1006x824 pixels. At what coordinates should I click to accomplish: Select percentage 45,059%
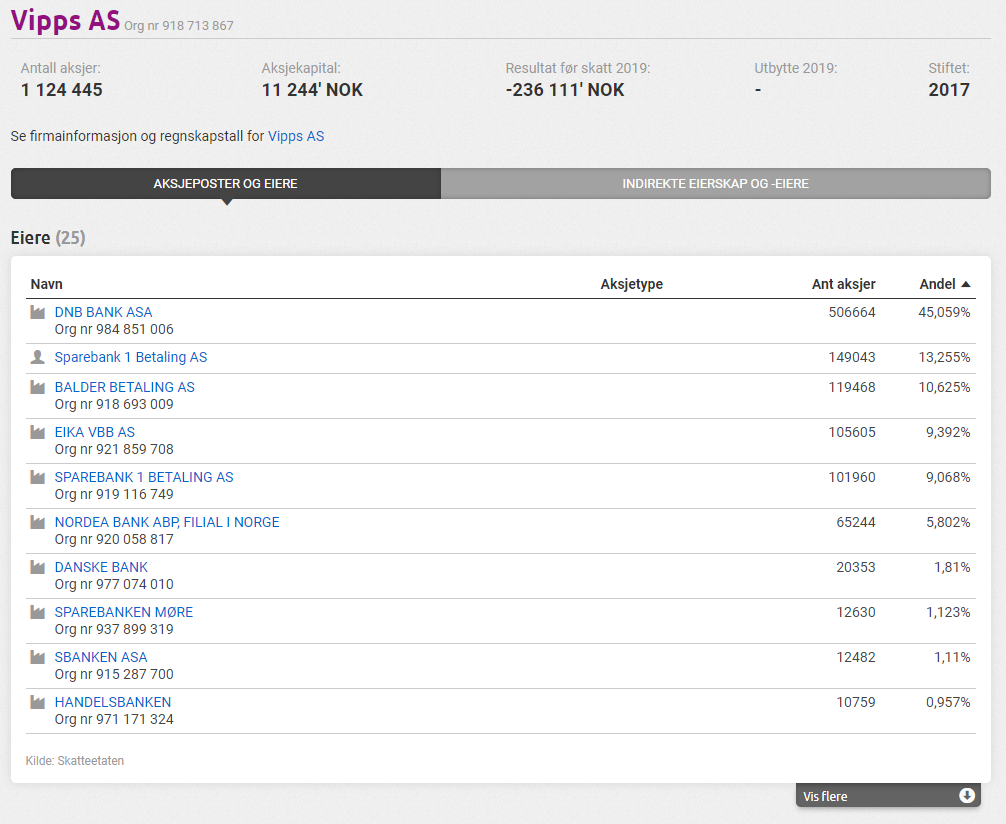pos(944,313)
